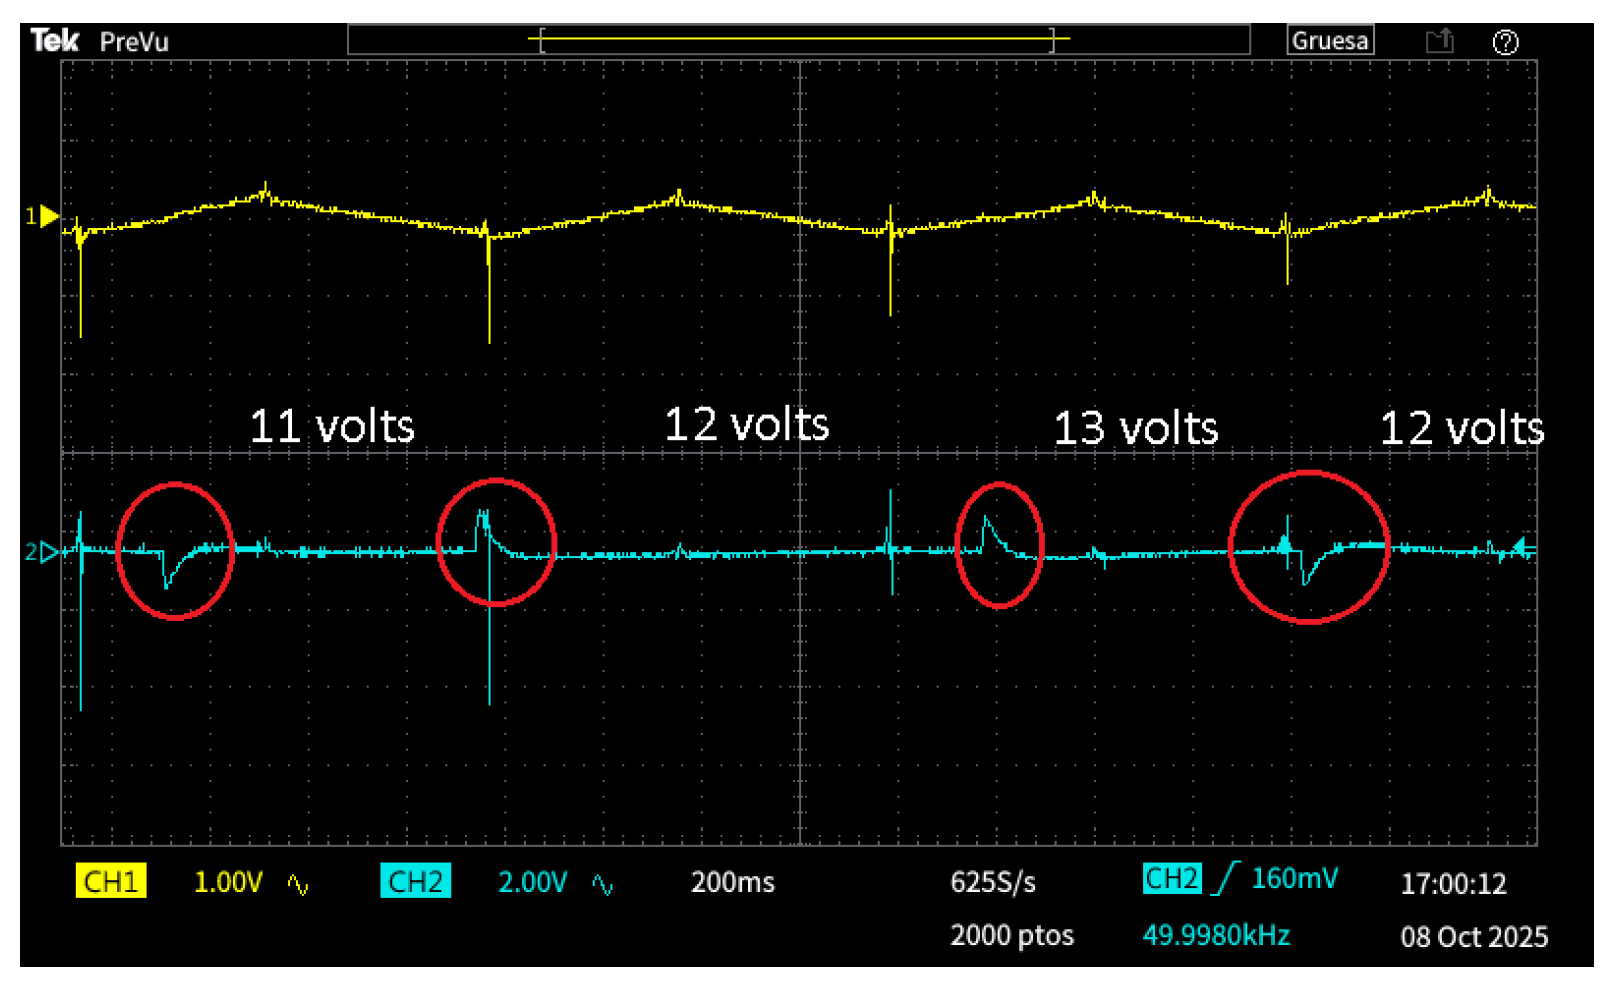This screenshot has width=1621, height=986.
Task: Select the CH2 trigger source badge
Action: point(1171,878)
